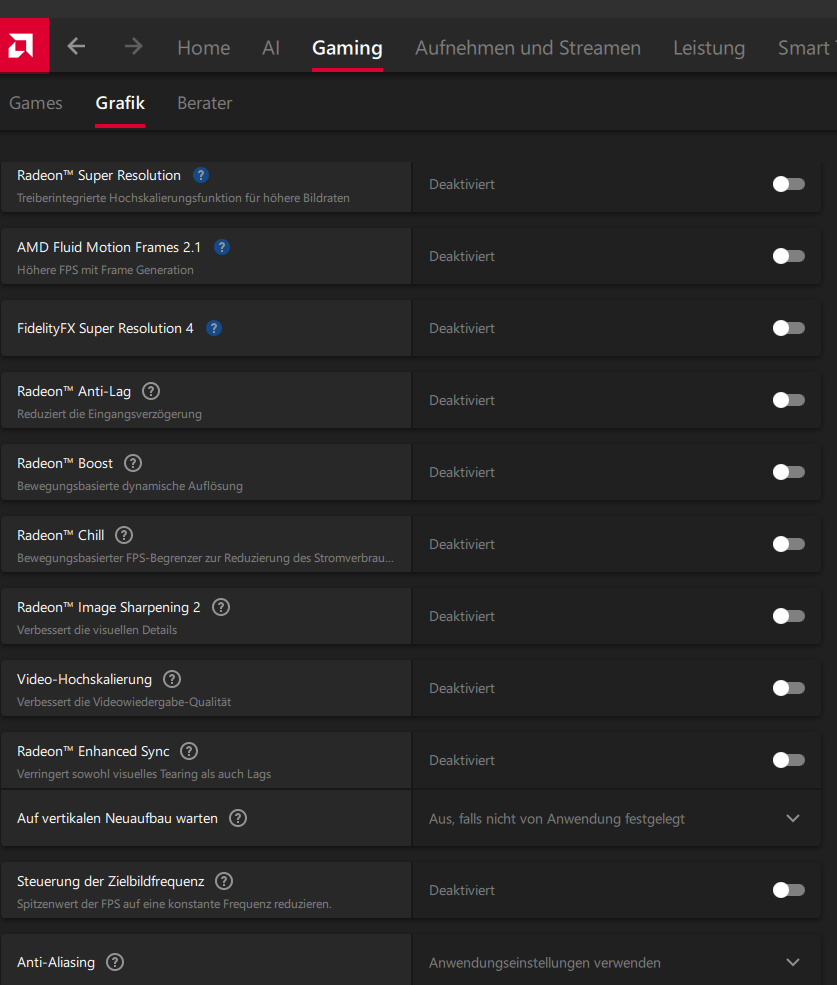Open the Games sub-tab
837x985 pixels.
[x=36, y=103]
